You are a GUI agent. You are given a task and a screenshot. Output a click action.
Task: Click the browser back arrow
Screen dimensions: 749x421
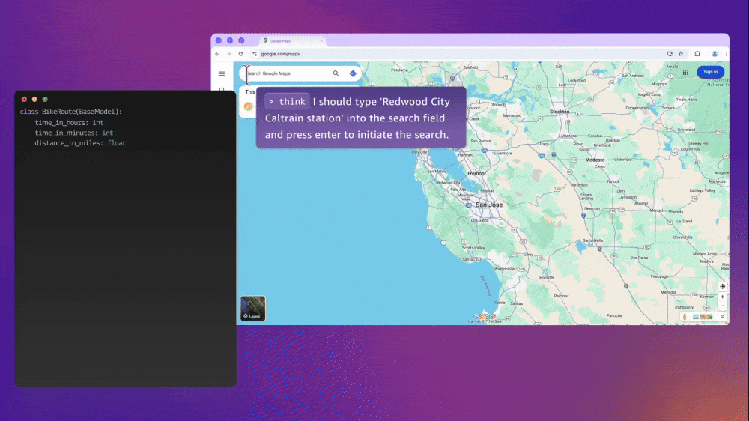coord(218,53)
